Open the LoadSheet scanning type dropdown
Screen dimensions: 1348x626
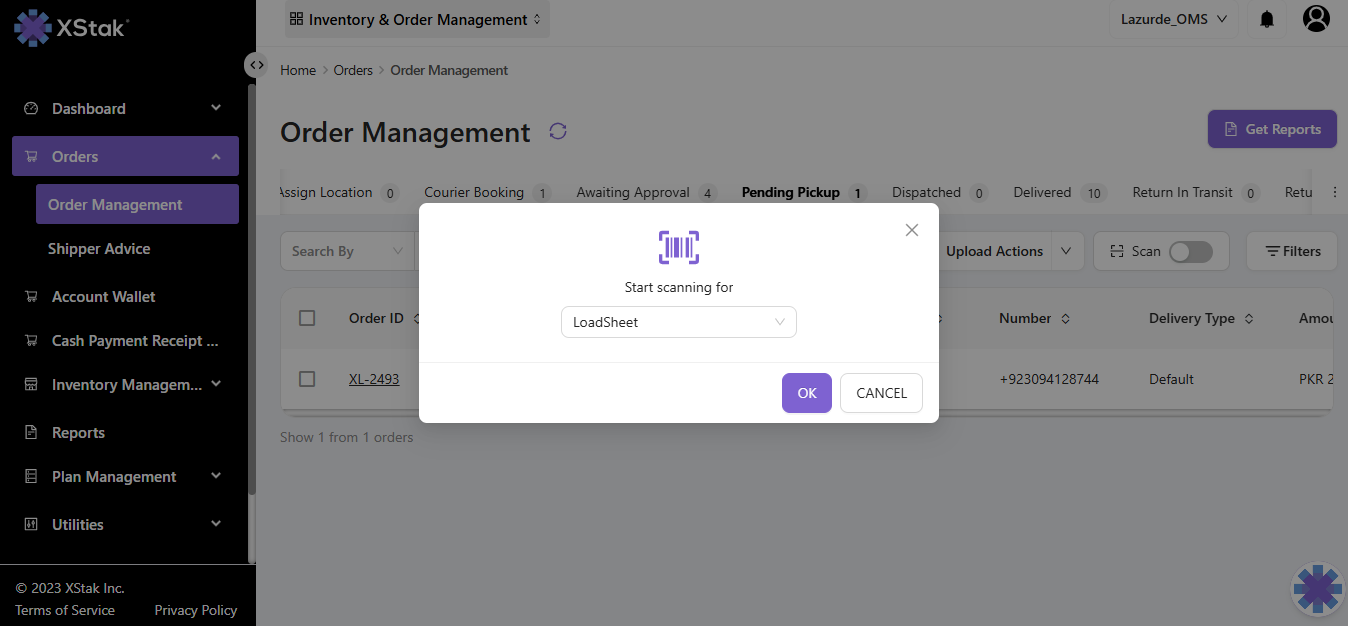(678, 322)
